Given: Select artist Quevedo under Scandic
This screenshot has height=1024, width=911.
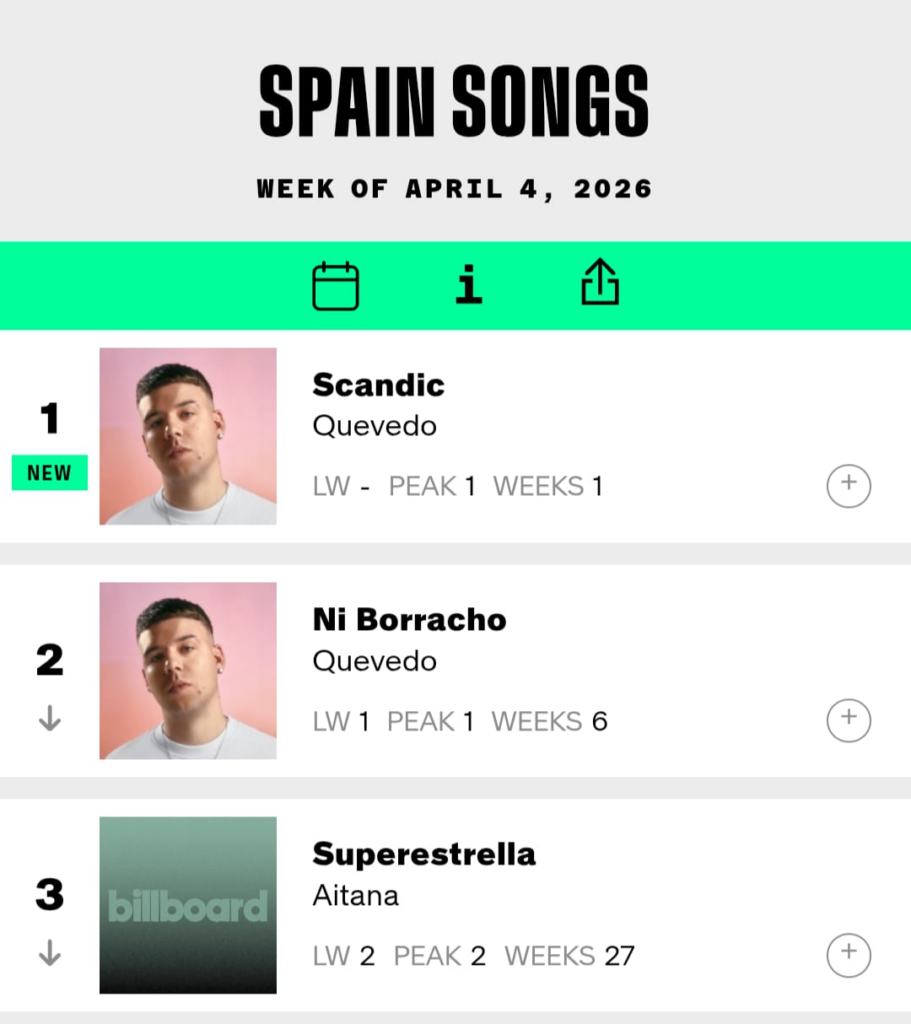Looking at the screenshot, I should [374, 426].
